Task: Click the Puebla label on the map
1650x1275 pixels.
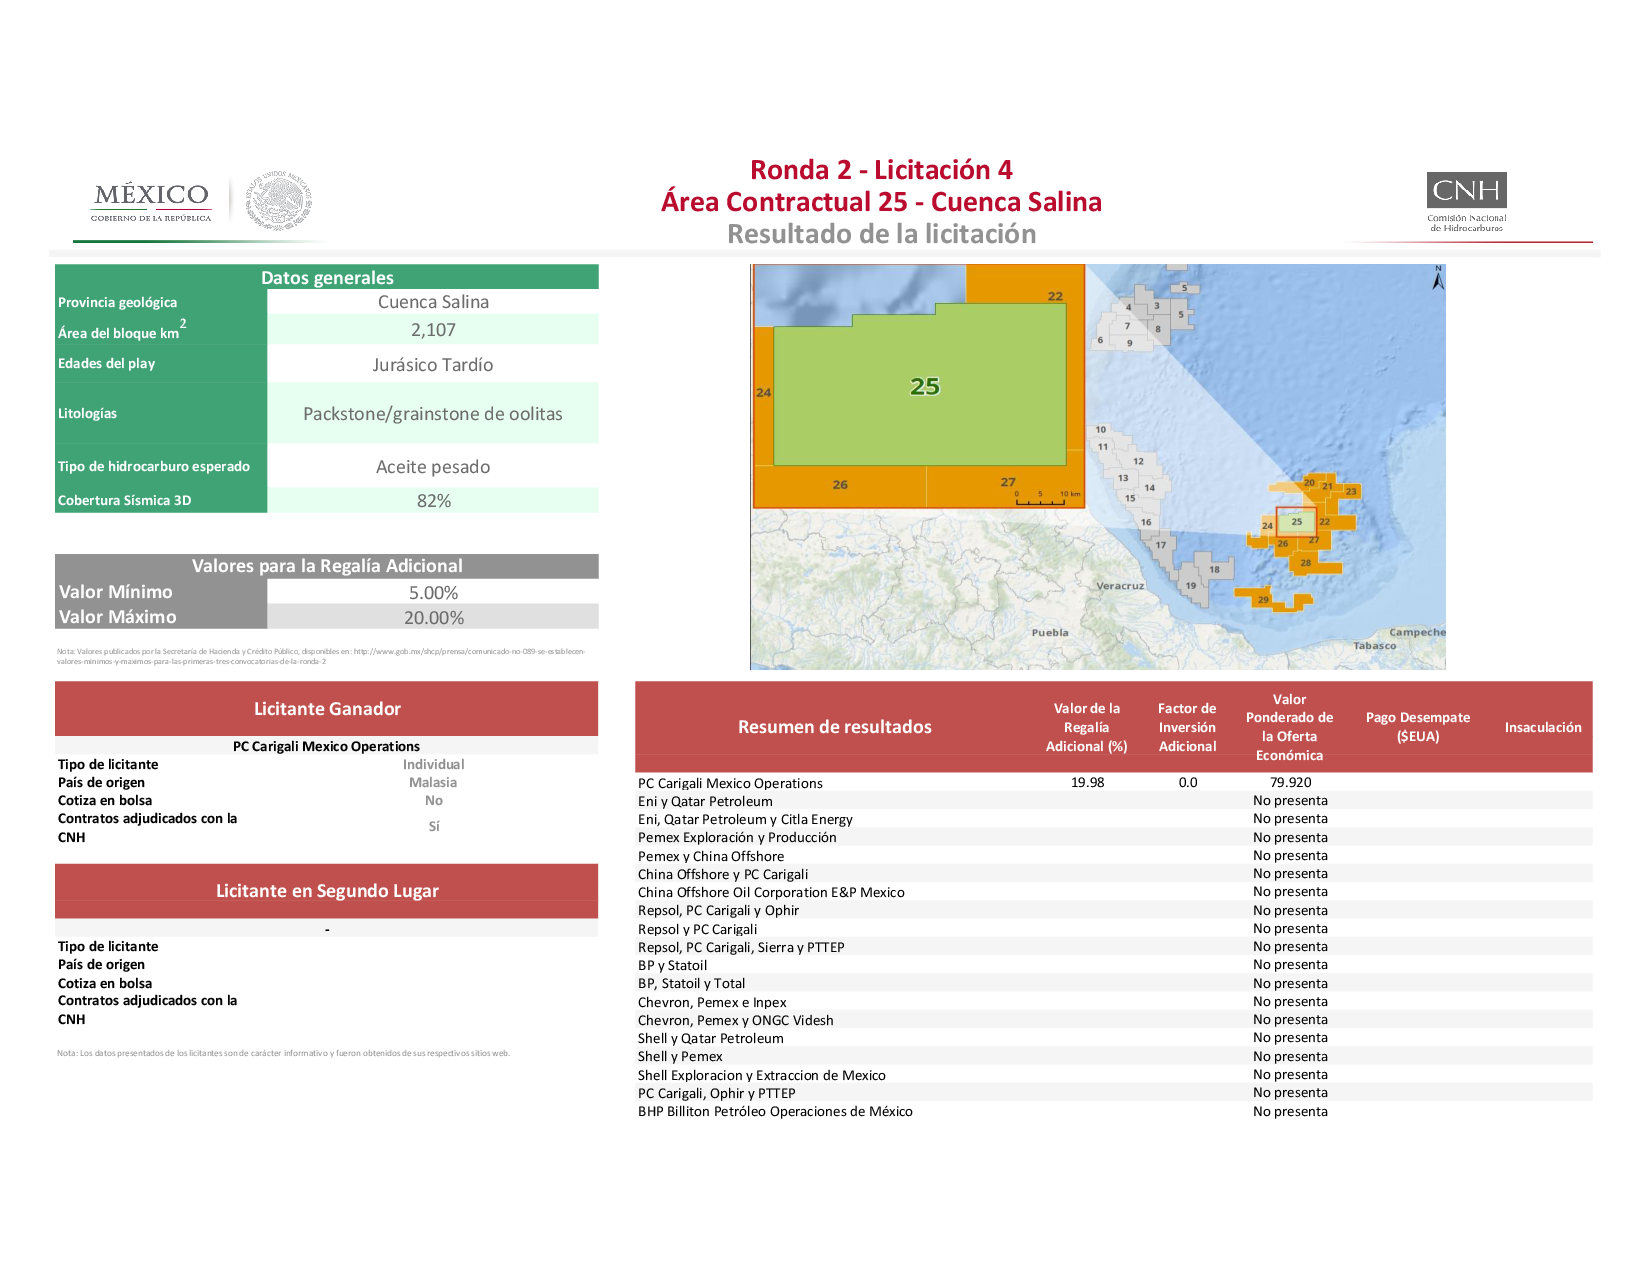Action: pyautogui.click(x=1050, y=633)
